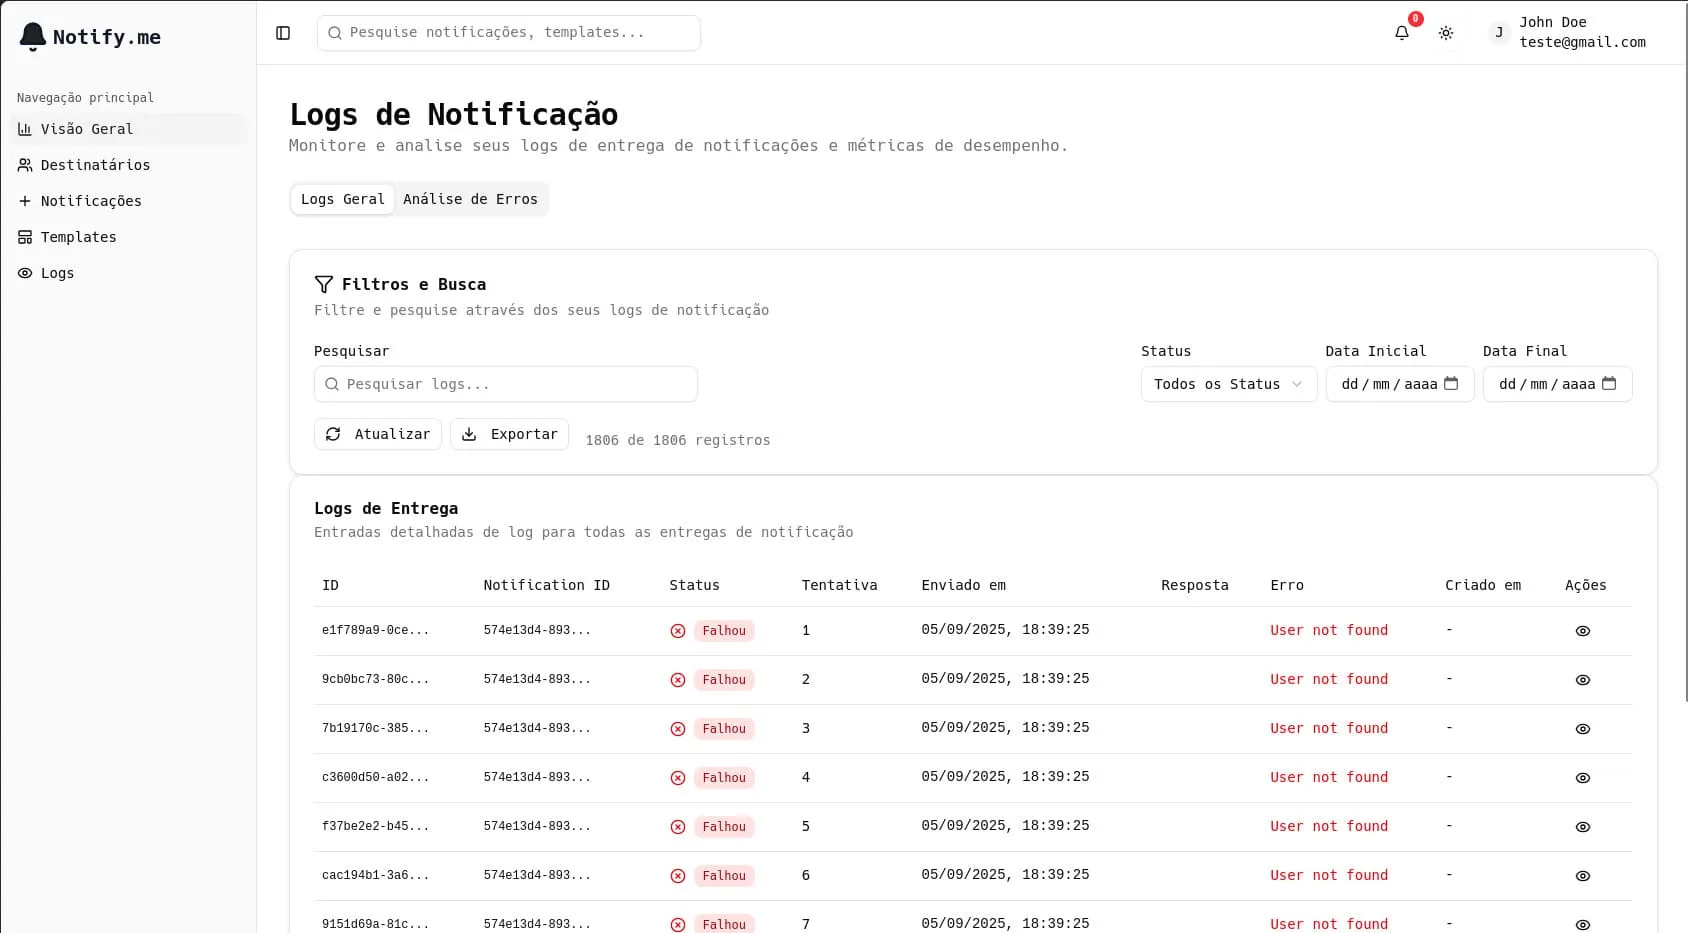Click the Atualizar button
The height and width of the screenshot is (933, 1688).
tap(378, 434)
